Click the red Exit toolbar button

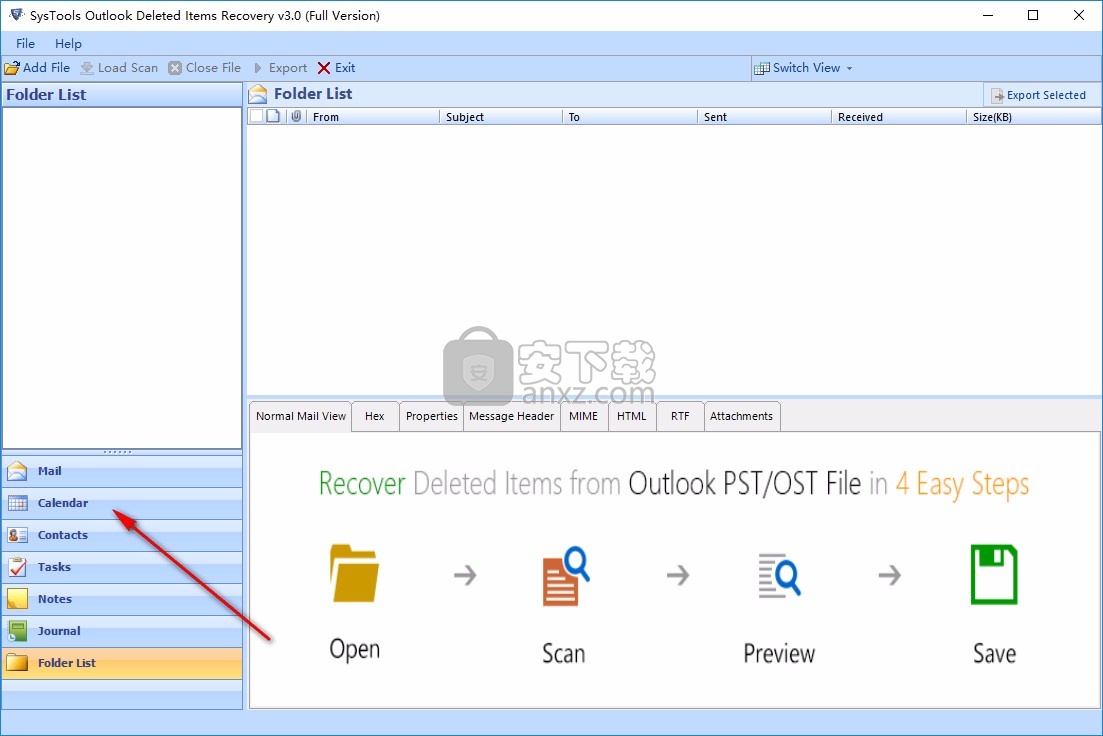pos(336,68)
